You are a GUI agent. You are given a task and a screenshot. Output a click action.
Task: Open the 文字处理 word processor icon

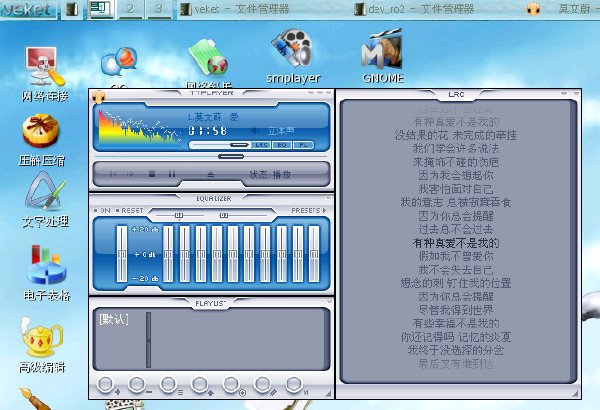pyautogui.click(x=45, y=200)
